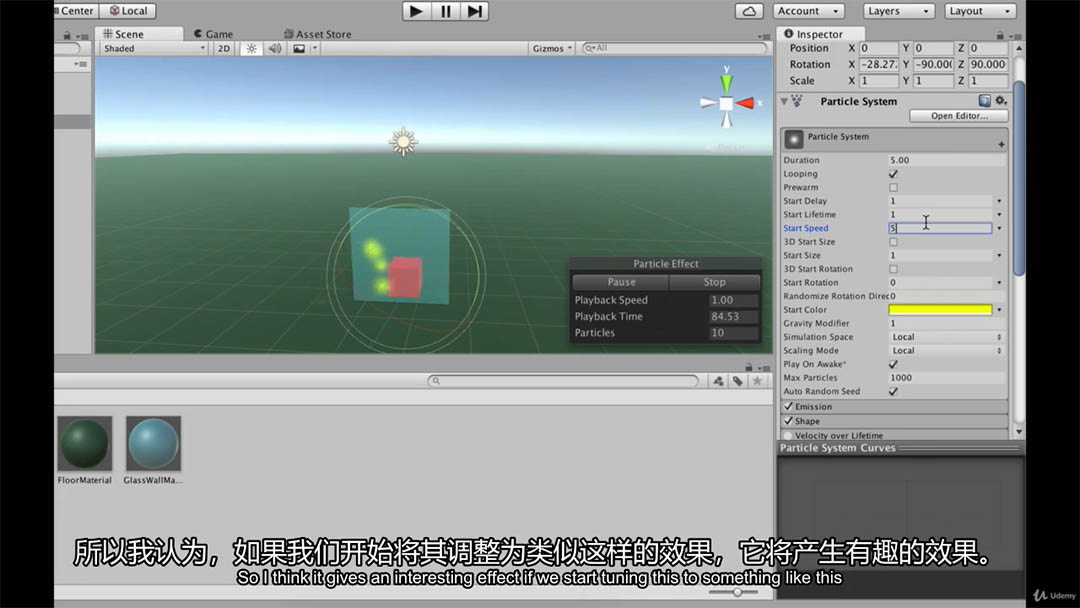Toggle Emission module checkbox
Viewport: 1080px width, 608px height.
[x=789, y=406]
